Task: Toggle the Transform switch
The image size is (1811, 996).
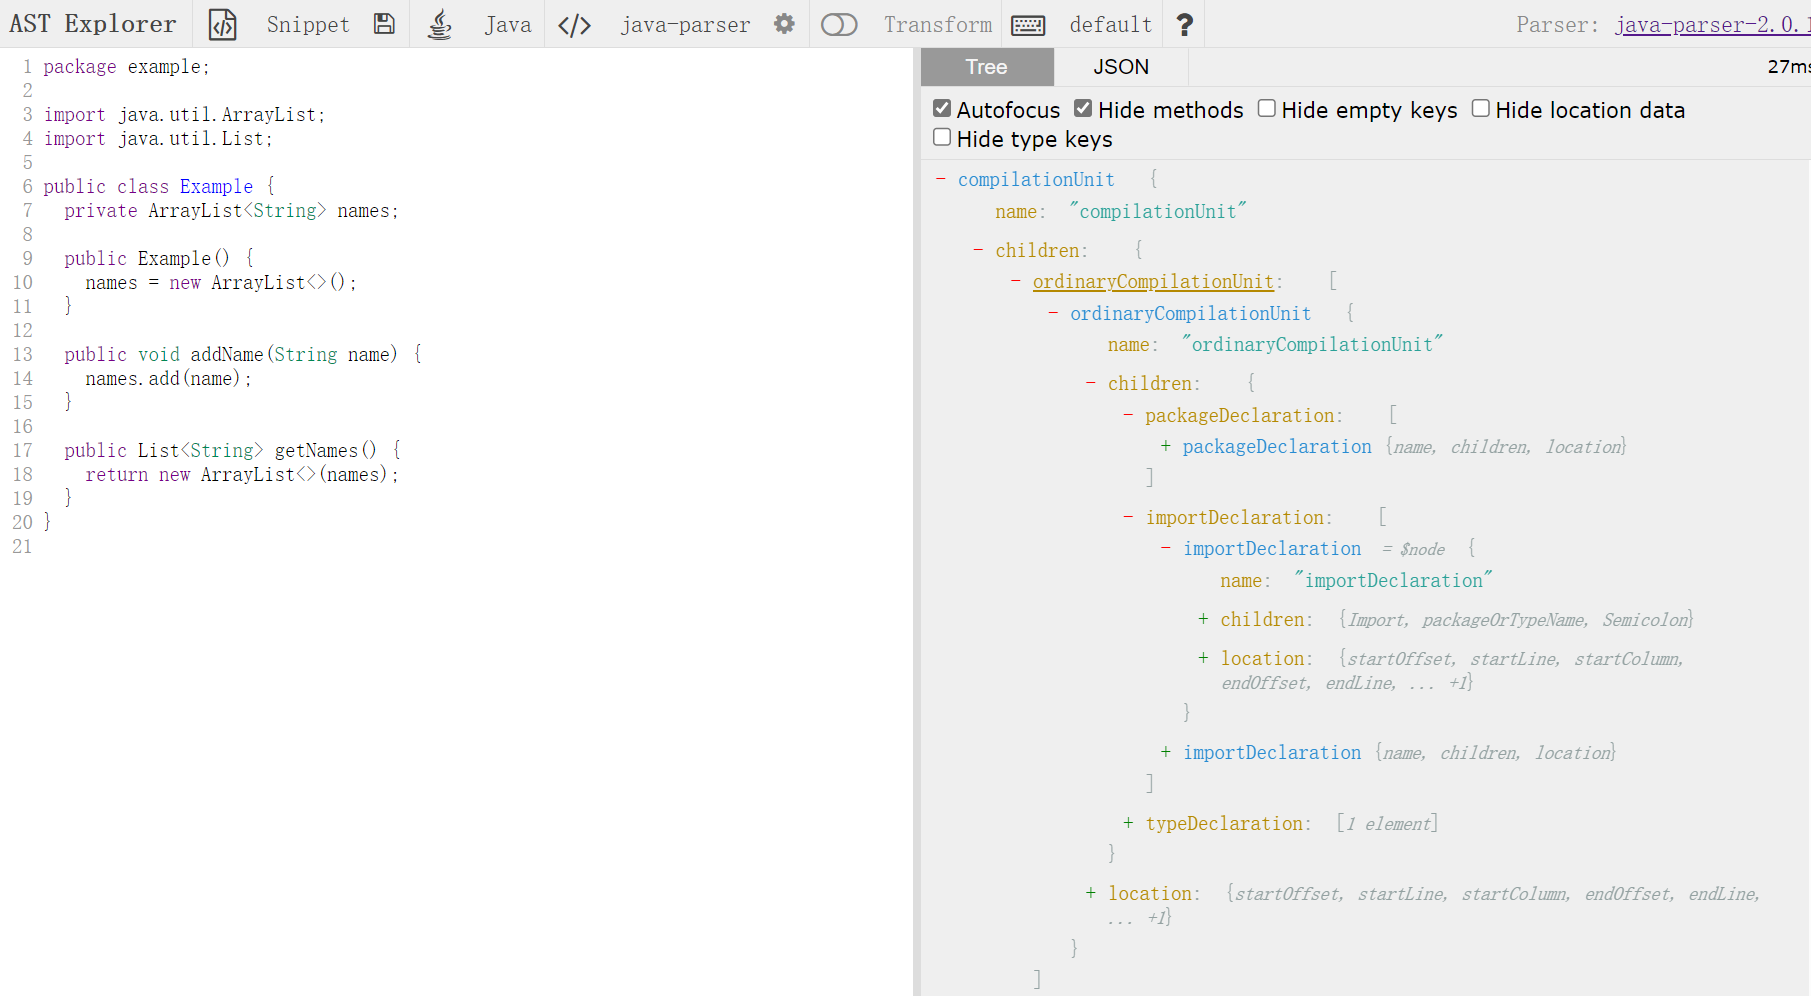Action: (839, 24)
